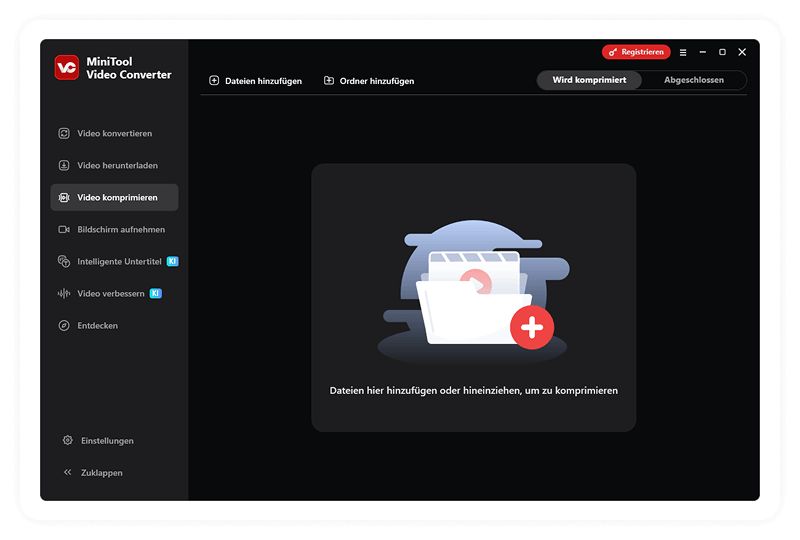
Task: Go to Bildschirm aufnehmen
Action: tap(114, 230)
